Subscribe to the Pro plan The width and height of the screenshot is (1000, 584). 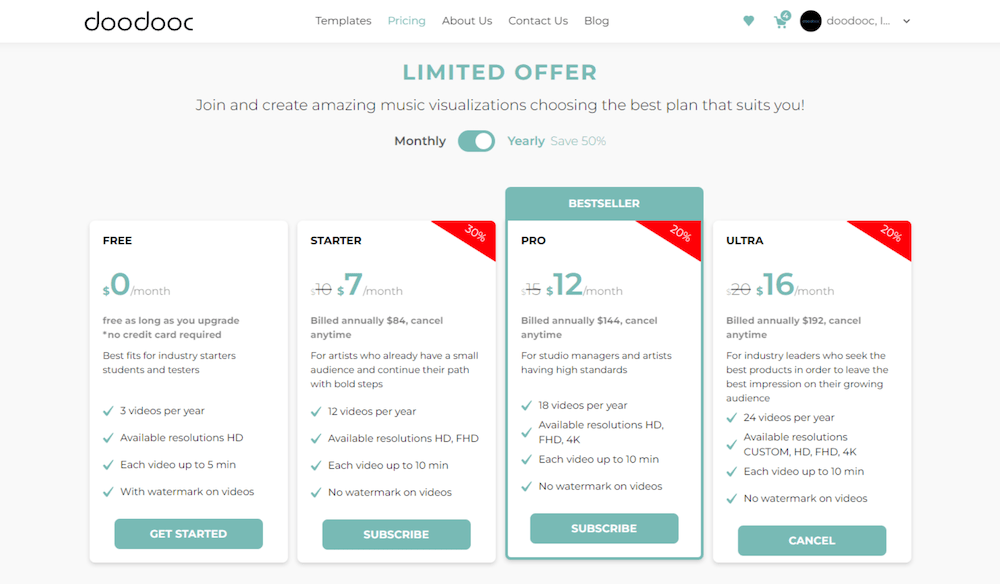604,528
